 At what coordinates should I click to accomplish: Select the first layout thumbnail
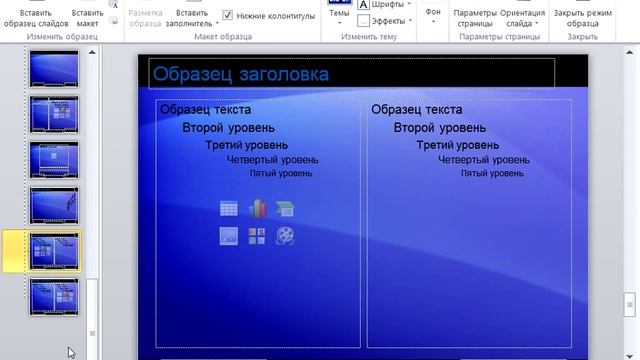click(x=54, y=69)
